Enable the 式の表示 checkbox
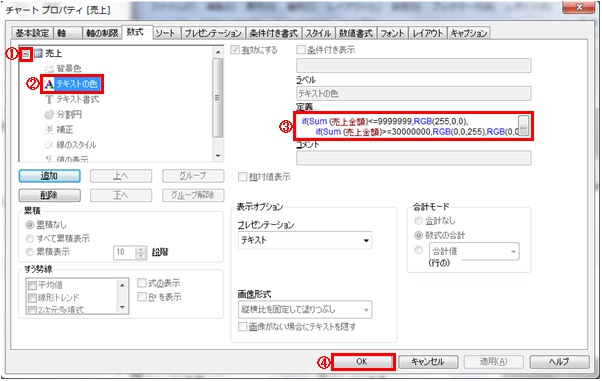Screen dimensions: 602x381 click(x=142, y=283)
